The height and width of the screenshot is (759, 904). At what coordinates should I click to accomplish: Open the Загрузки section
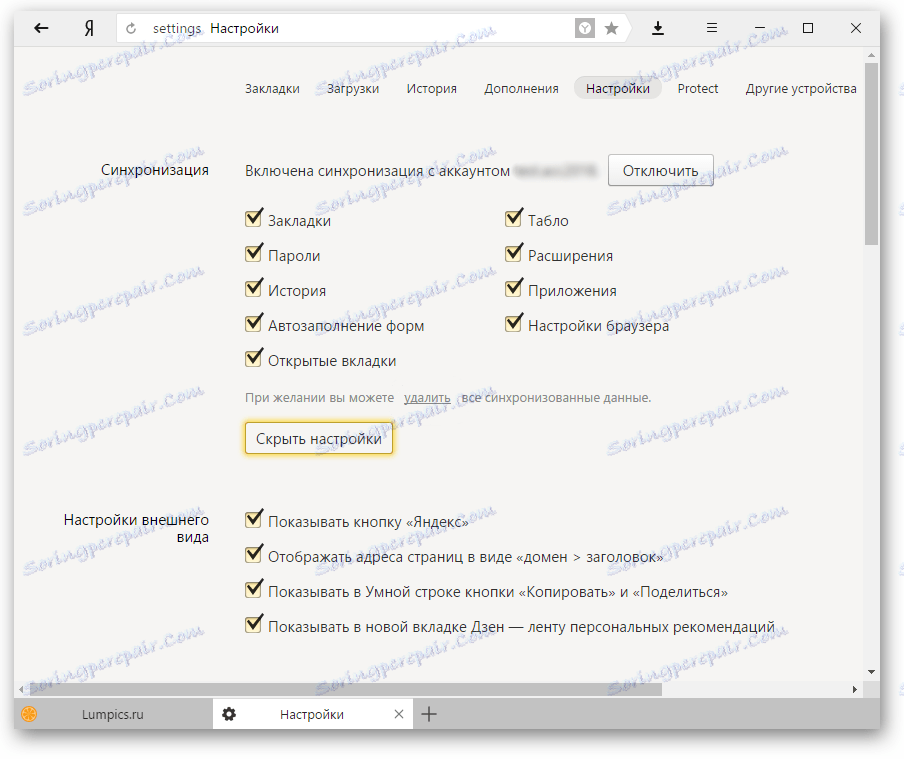353,89
